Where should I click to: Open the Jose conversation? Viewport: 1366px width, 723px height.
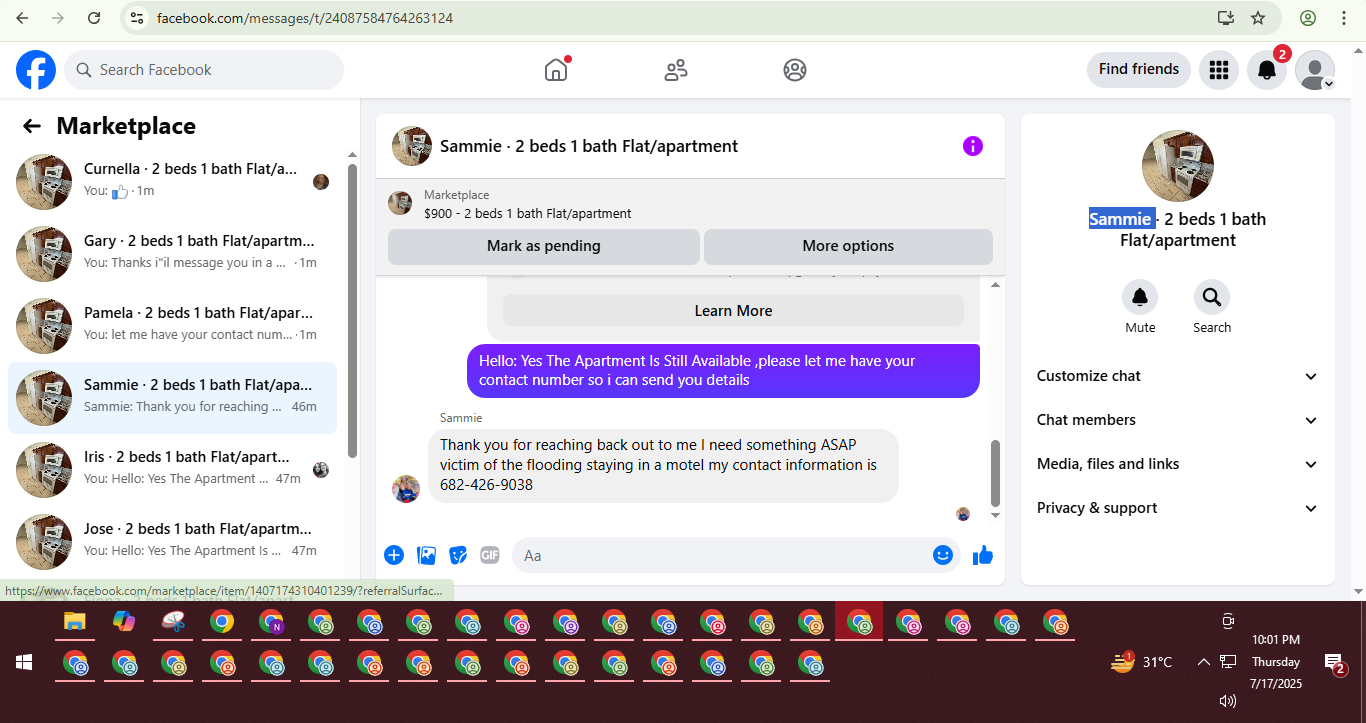(x=172, y=541)
